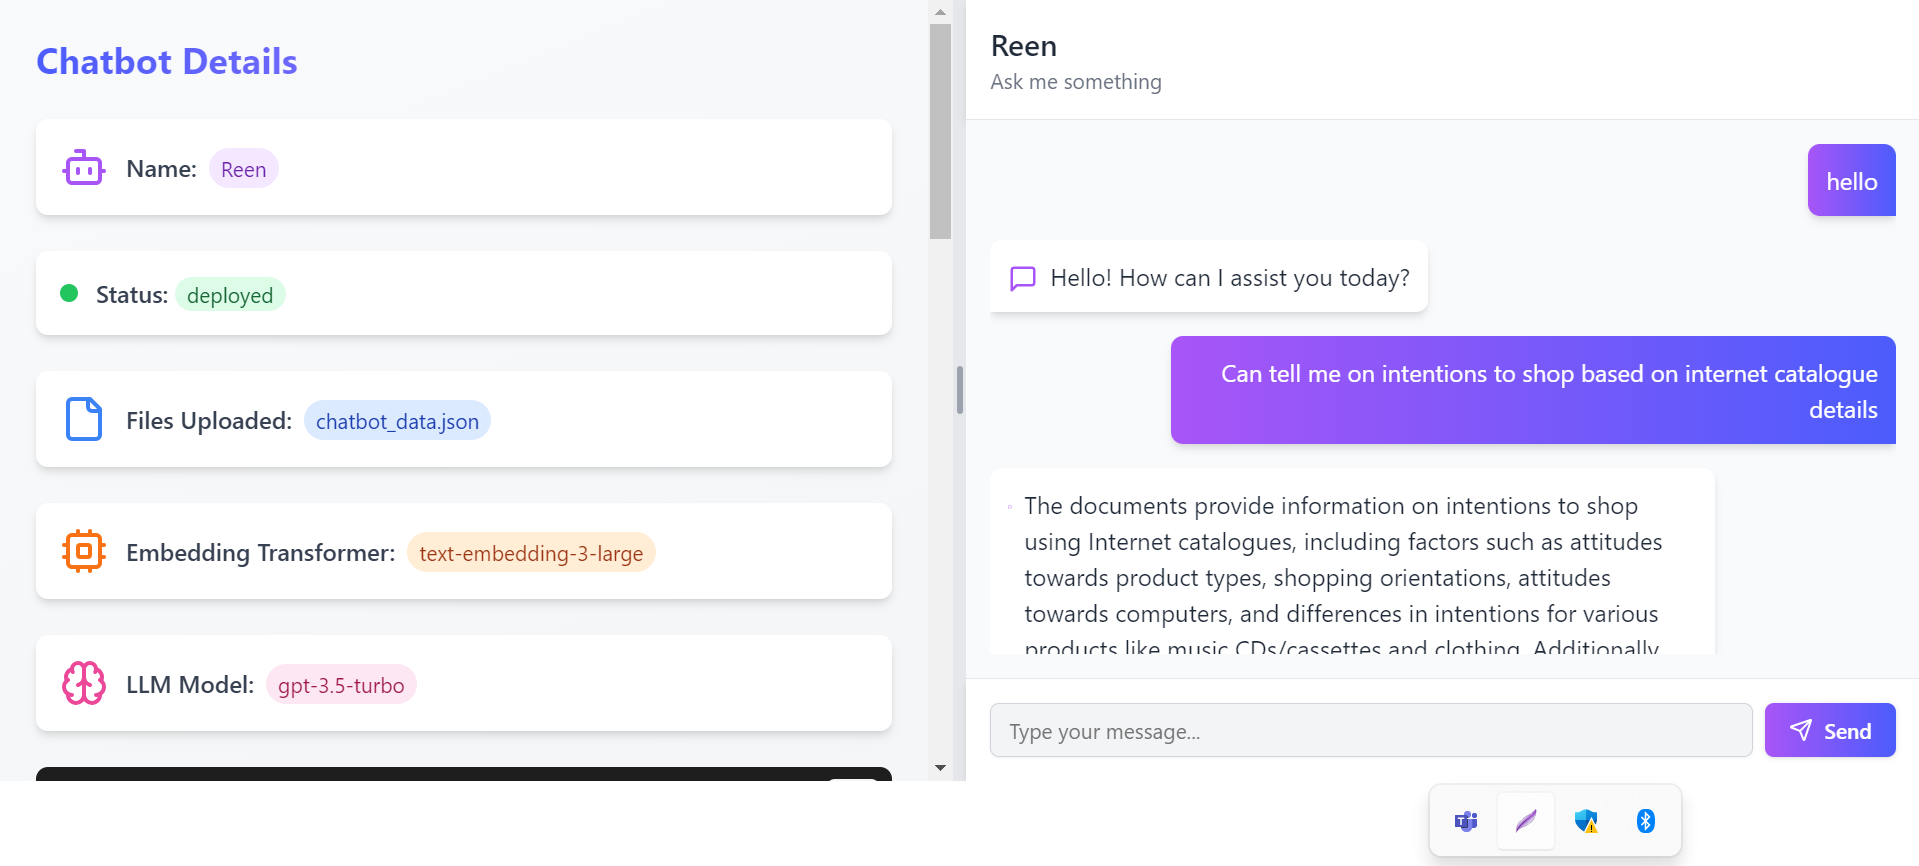Click the chip icon beside Embedding Transformer
Screen dimensions: 1919x866
point(84,551)
